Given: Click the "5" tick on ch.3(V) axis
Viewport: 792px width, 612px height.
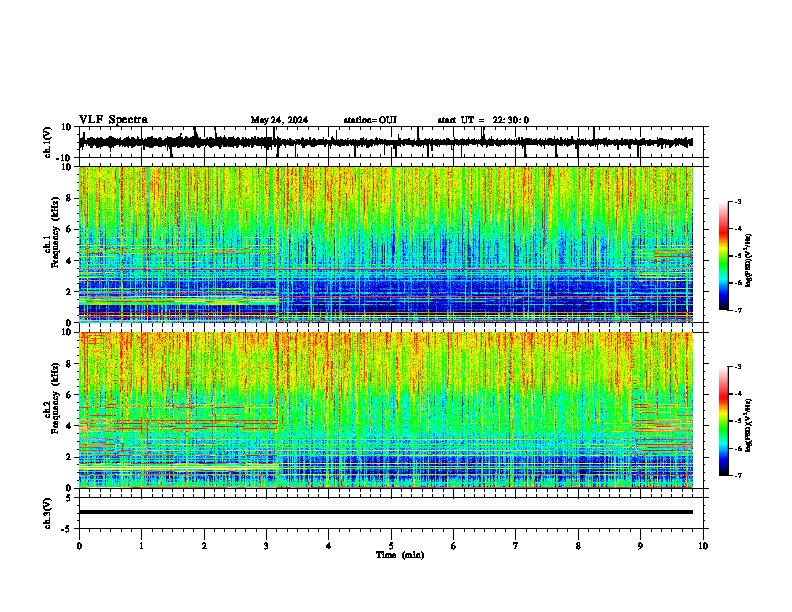Looking at the screenshot, I should [x=70, y=497].
